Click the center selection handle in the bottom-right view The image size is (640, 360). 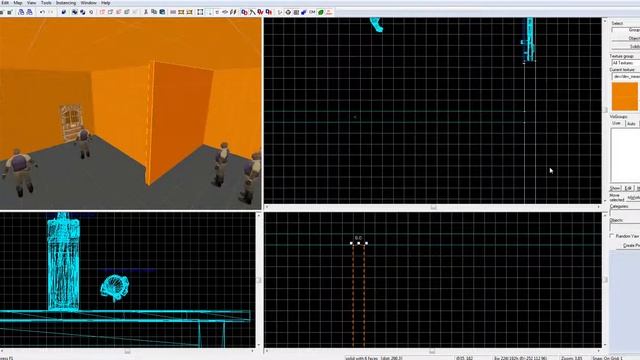(359, 243)
